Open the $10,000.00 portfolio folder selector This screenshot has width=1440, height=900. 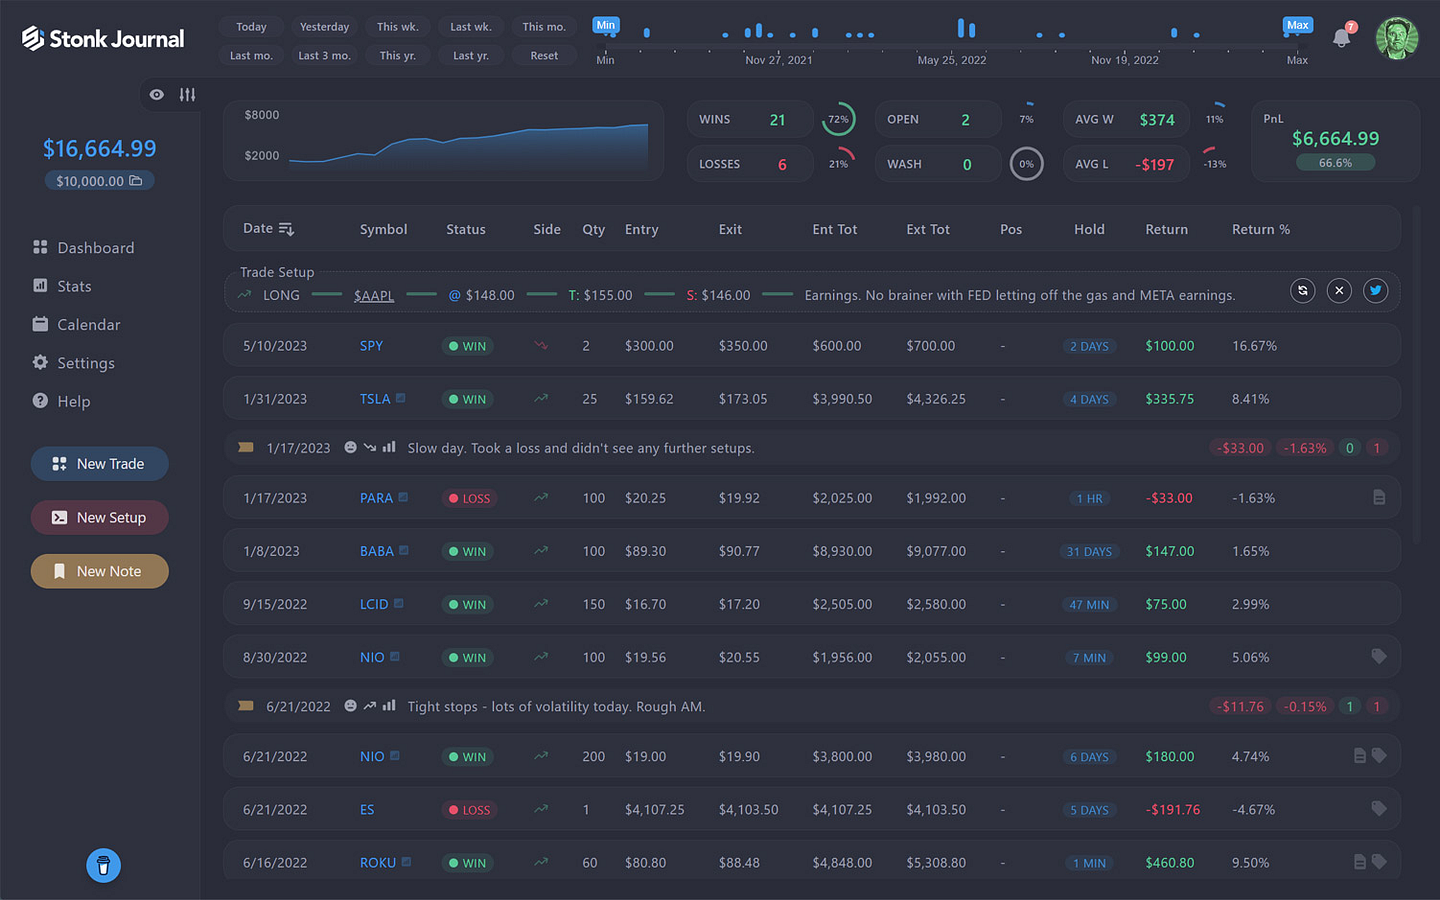(x=99, y=181)
